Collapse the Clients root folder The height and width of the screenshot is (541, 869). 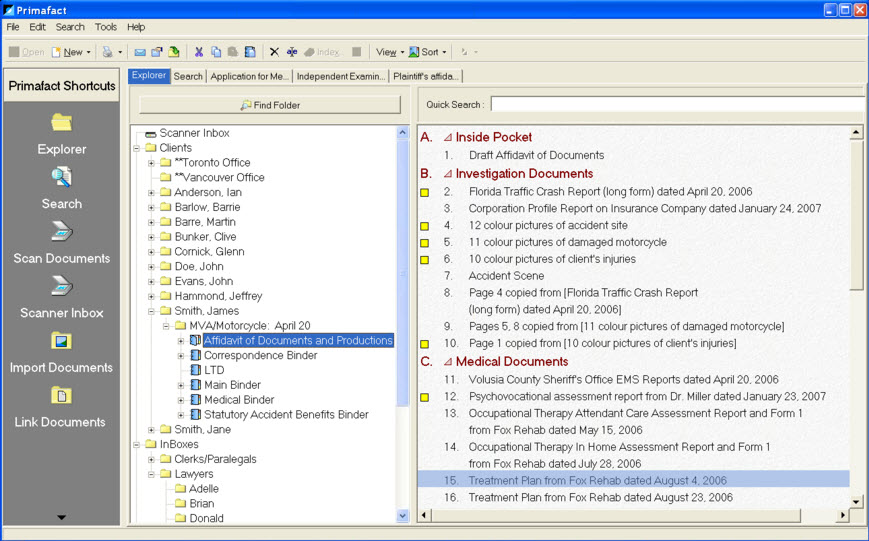136,148
